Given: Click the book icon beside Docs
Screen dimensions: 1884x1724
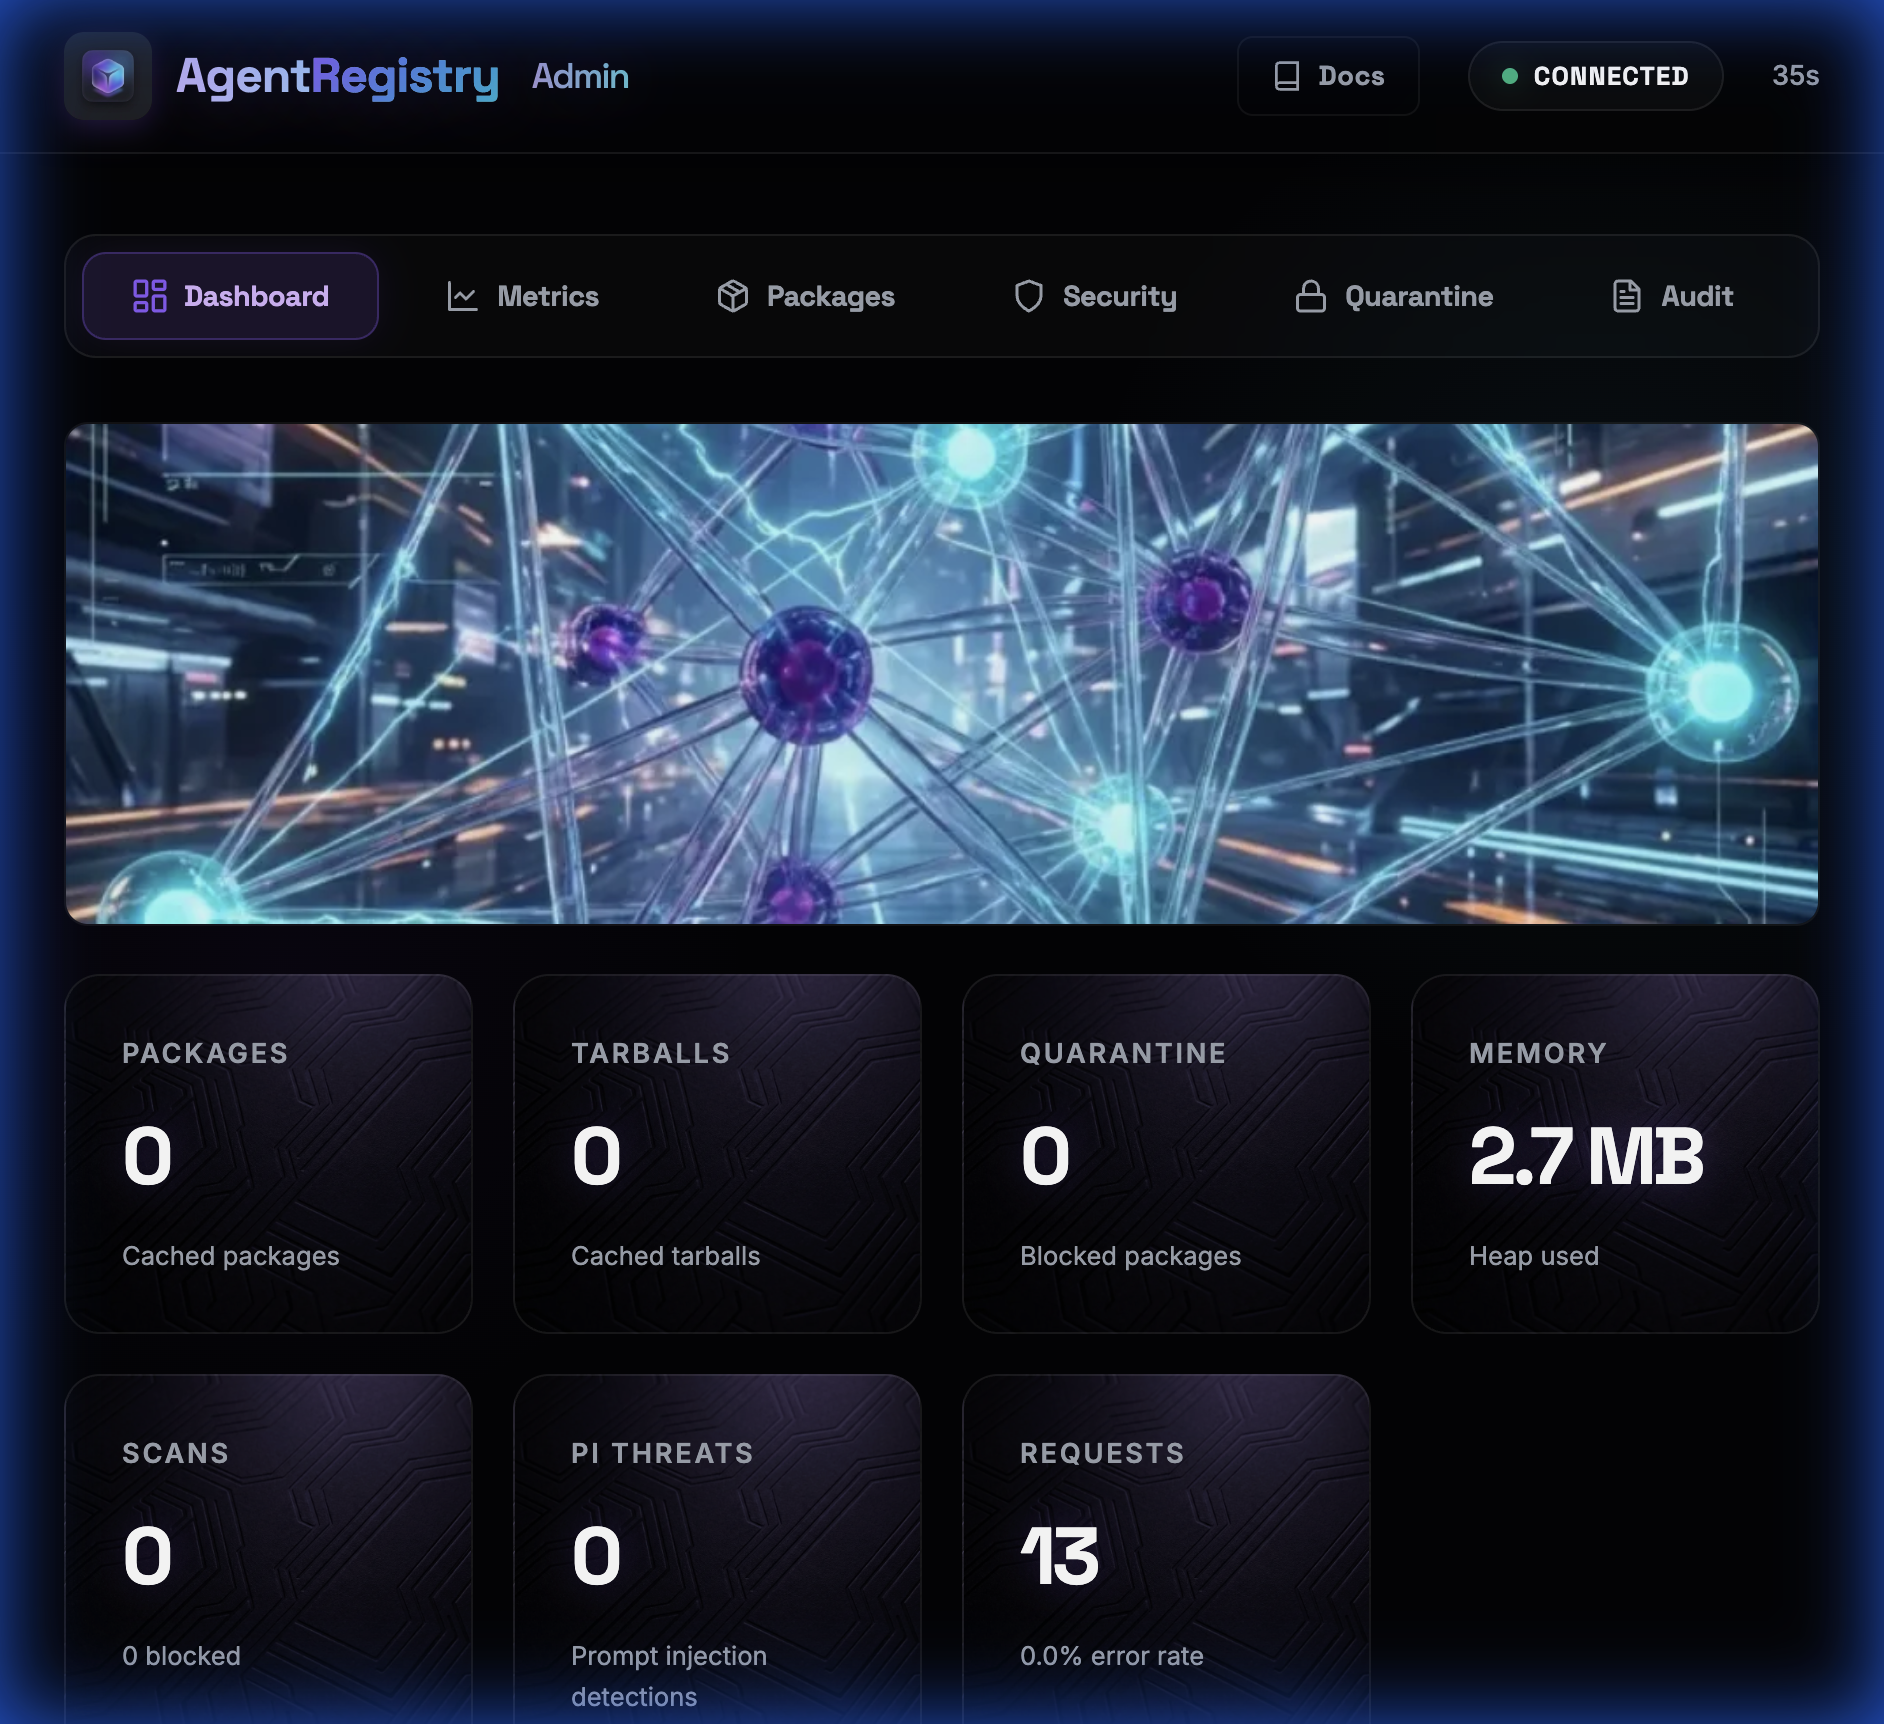Looking at the screenshot, I should pos(1286,76).
